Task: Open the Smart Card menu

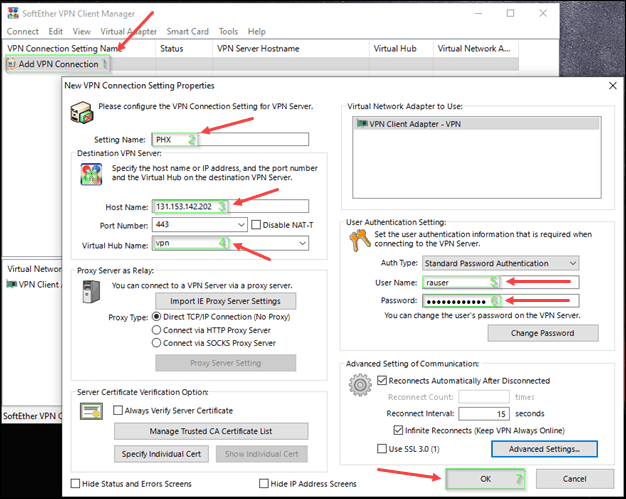Action: 187,32
